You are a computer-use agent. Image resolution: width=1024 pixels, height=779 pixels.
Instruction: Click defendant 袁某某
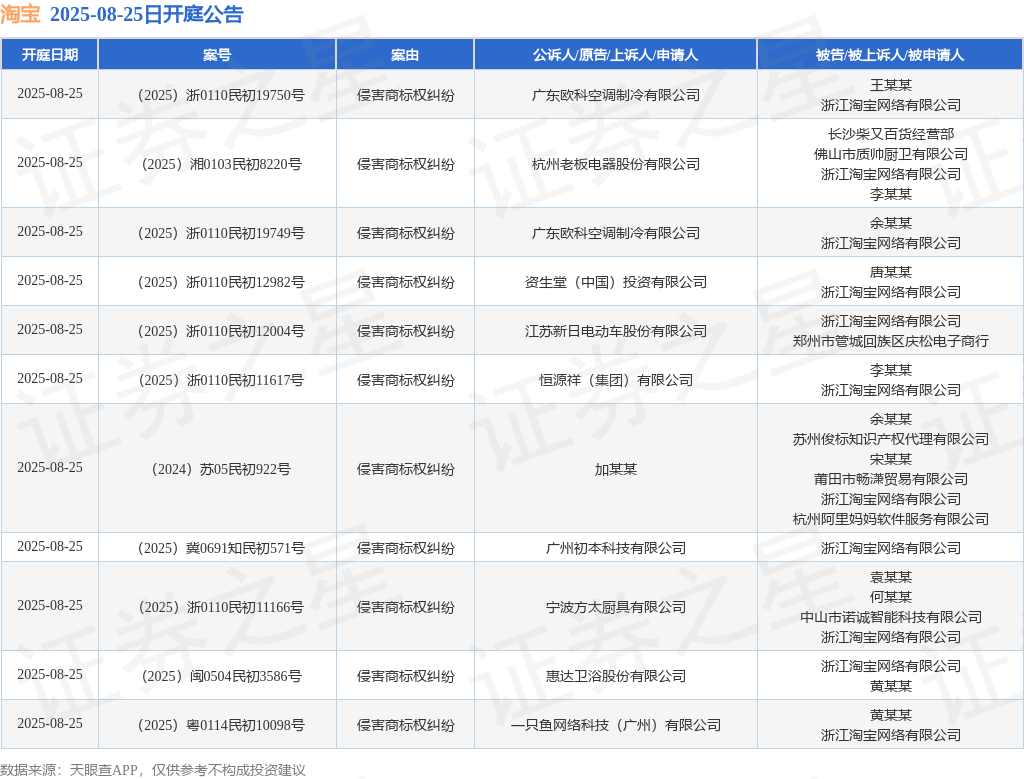tap(890, 577)
